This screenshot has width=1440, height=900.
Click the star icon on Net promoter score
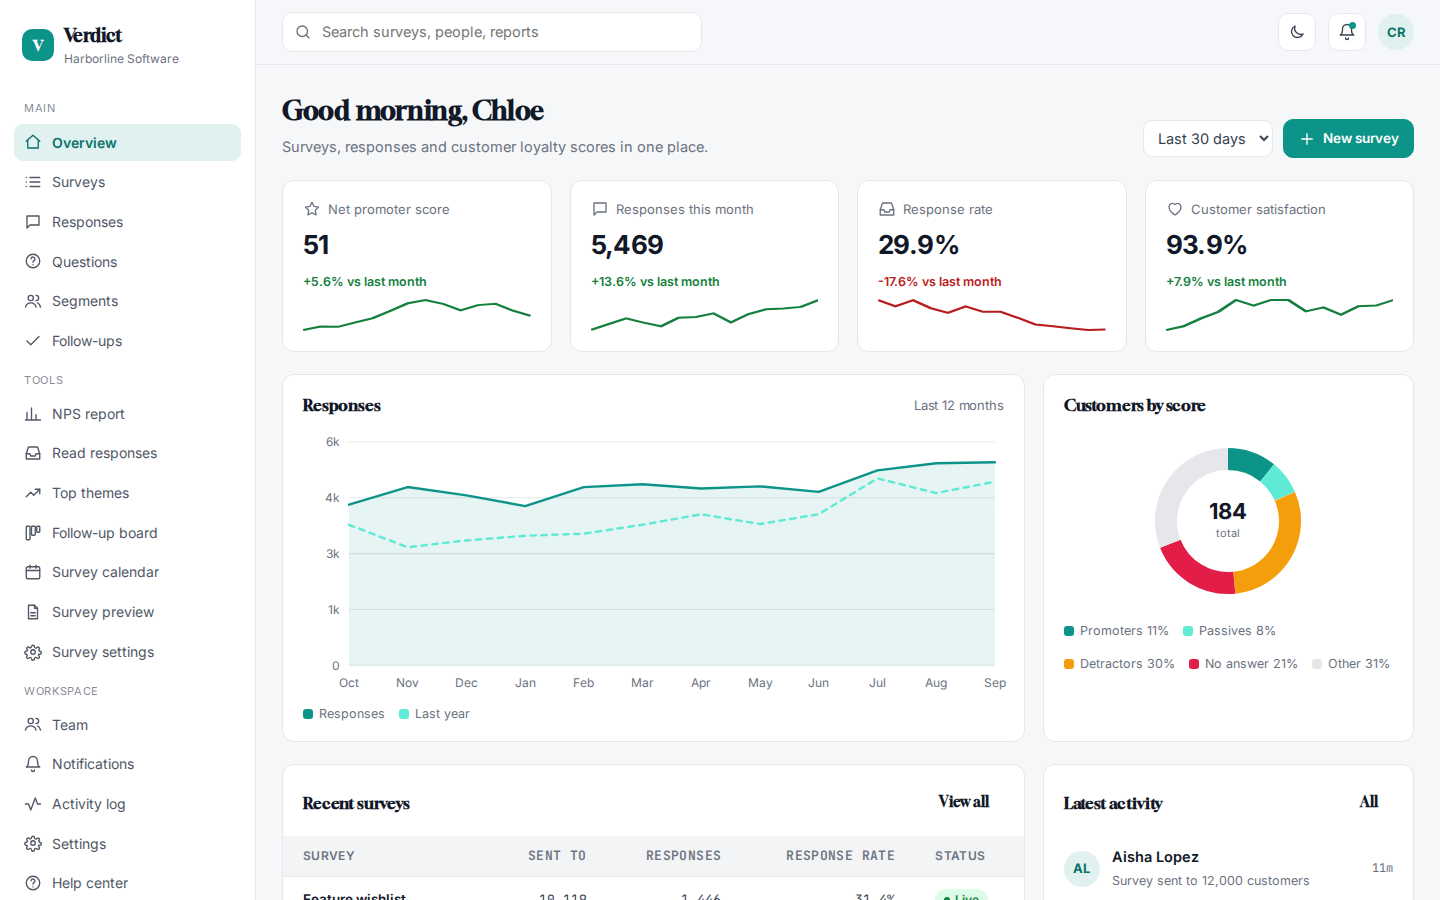click(x=312, y=209)
